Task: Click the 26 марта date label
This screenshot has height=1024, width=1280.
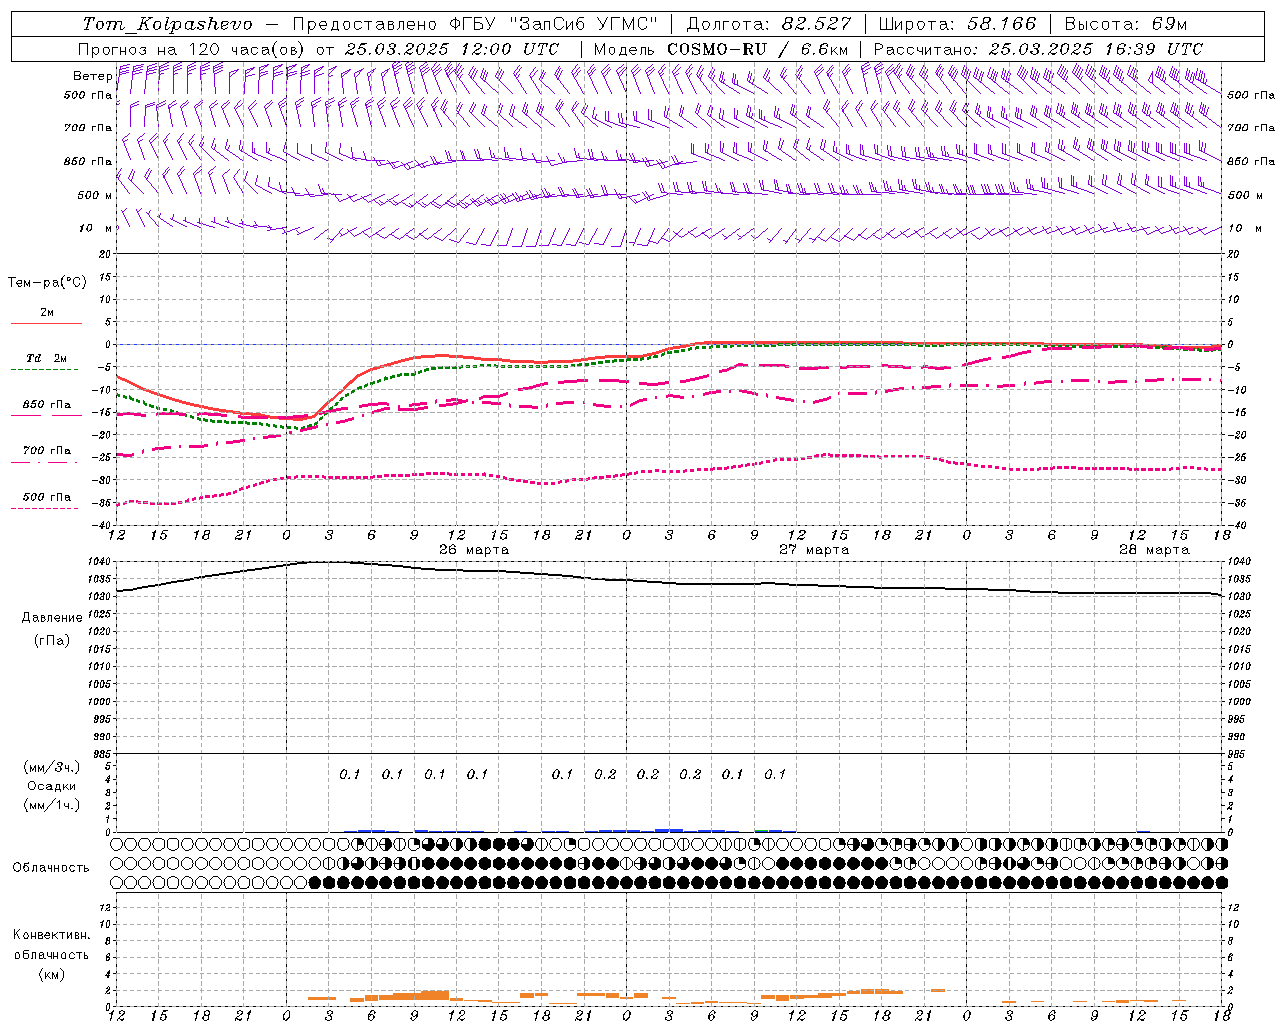Action: (474, 550)
